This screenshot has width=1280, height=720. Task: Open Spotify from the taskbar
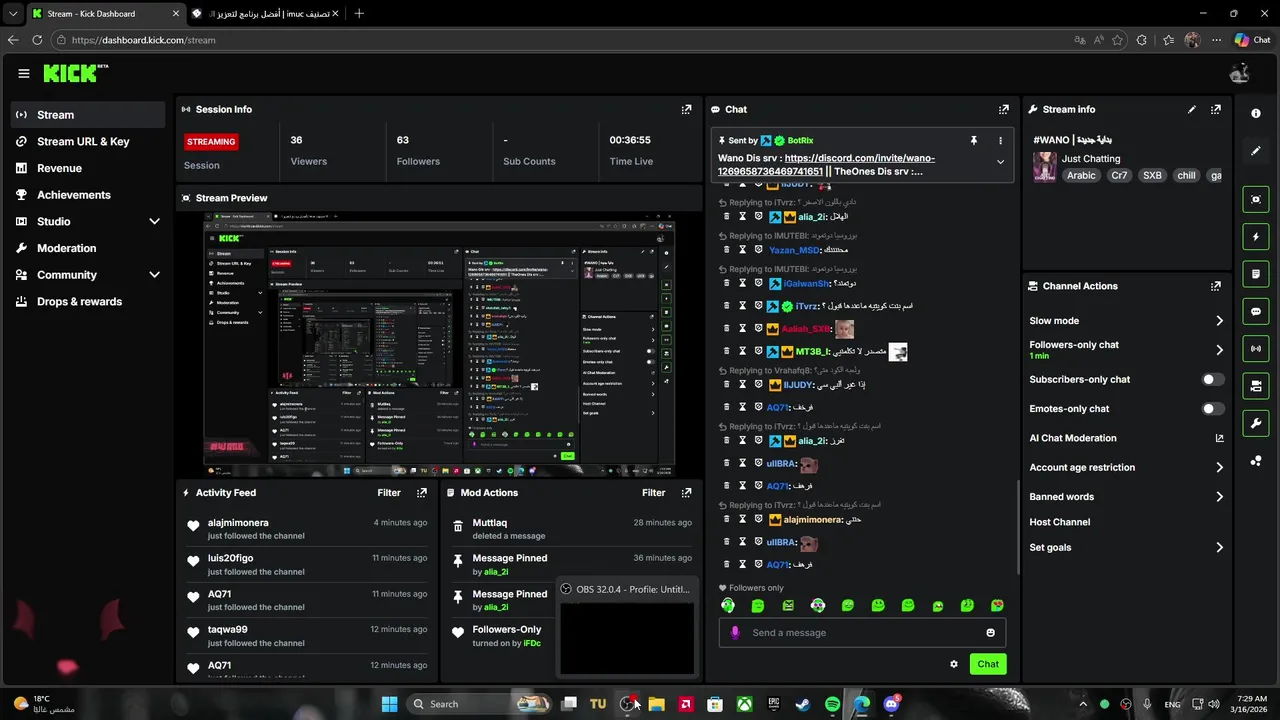tap(832, 704)
